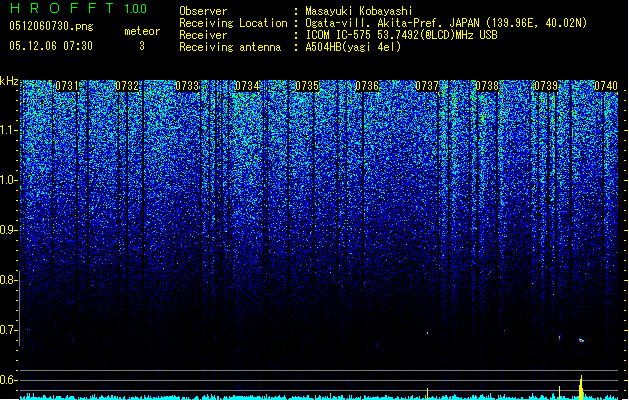Click the 0735 time marker

[x=307, y=86]
